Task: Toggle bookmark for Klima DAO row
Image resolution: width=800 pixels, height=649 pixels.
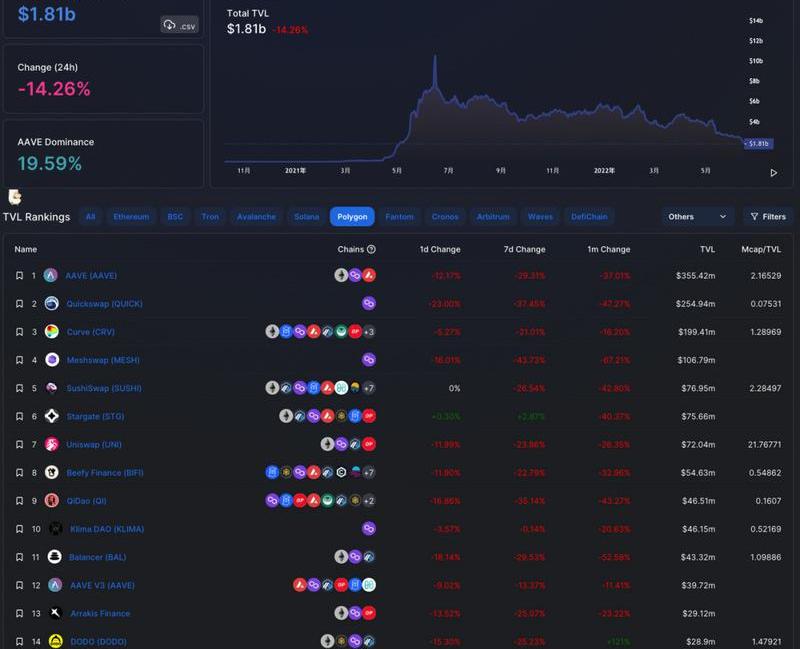Action: 19,529
